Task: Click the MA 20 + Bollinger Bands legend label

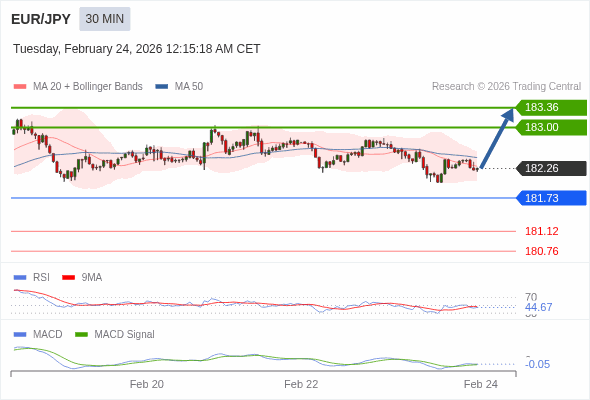Action: pyautogui.click(x=88, y=87)
